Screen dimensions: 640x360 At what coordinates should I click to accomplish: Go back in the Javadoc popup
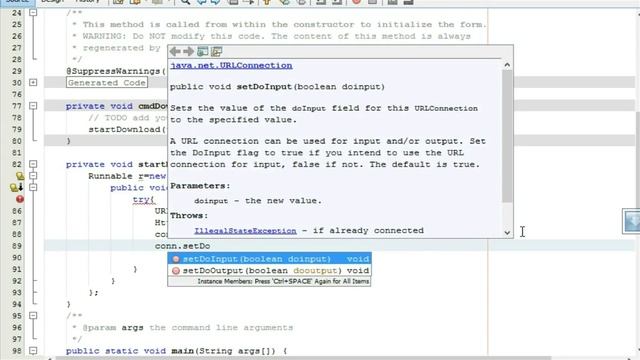tap(175, 51)
